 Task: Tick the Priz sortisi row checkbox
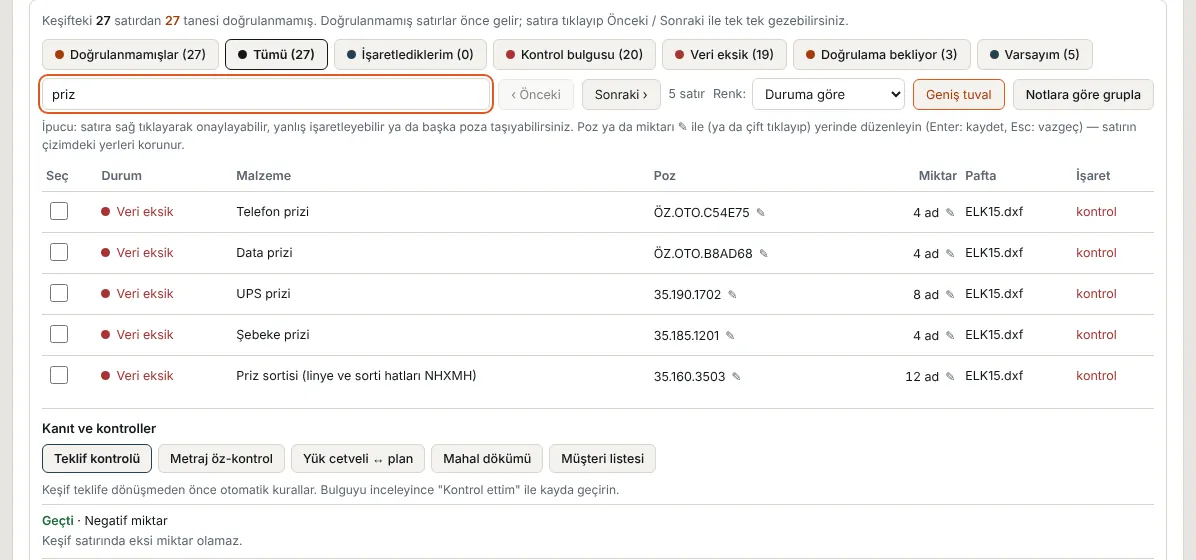pos(59,375)
